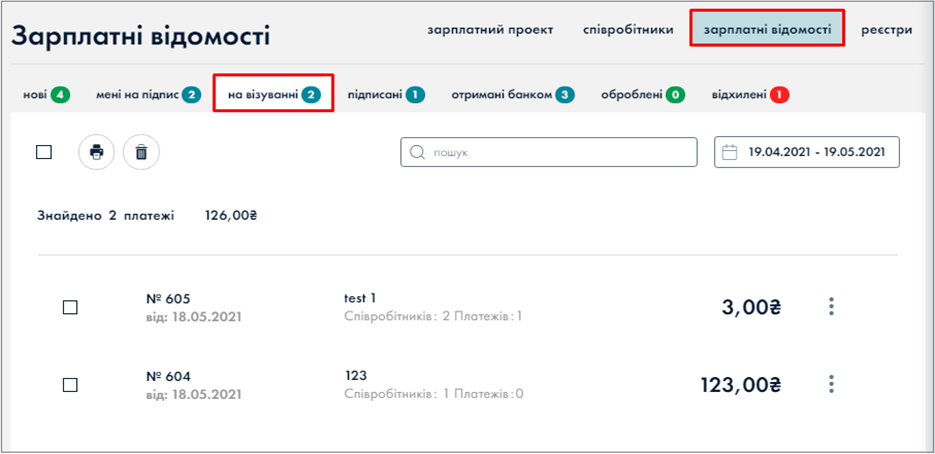
Task: Click the calendar icon in date field
Action: coord(730,153)
